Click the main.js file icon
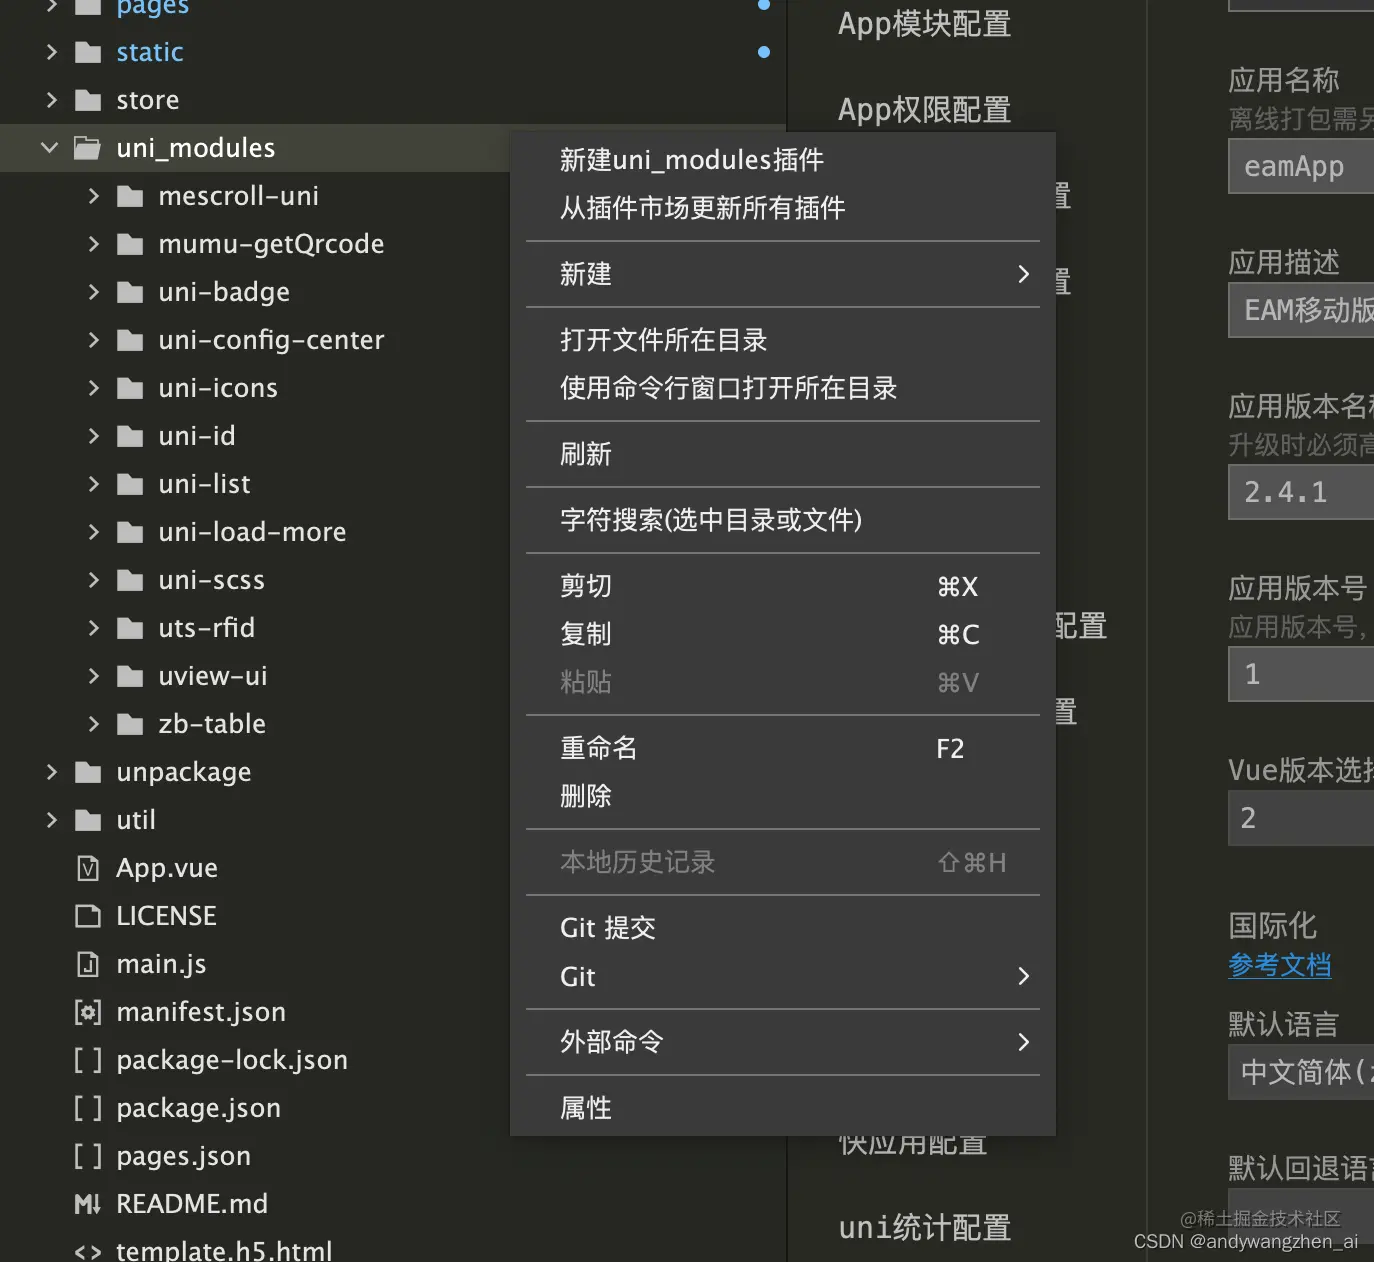Viewport: 1374px width, 1262px height. coord(88,964)
